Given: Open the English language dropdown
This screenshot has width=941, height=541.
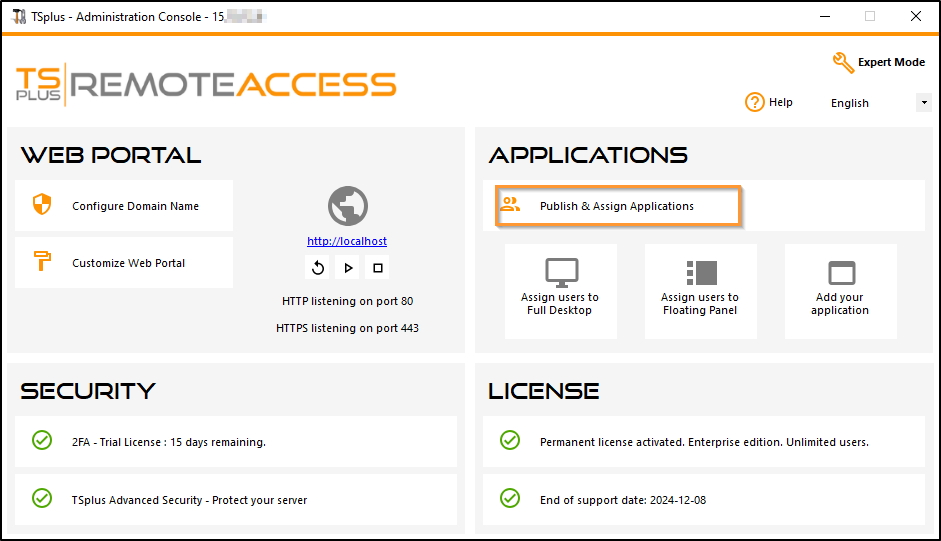Looking at the screenshot, I should coord(923,103).
